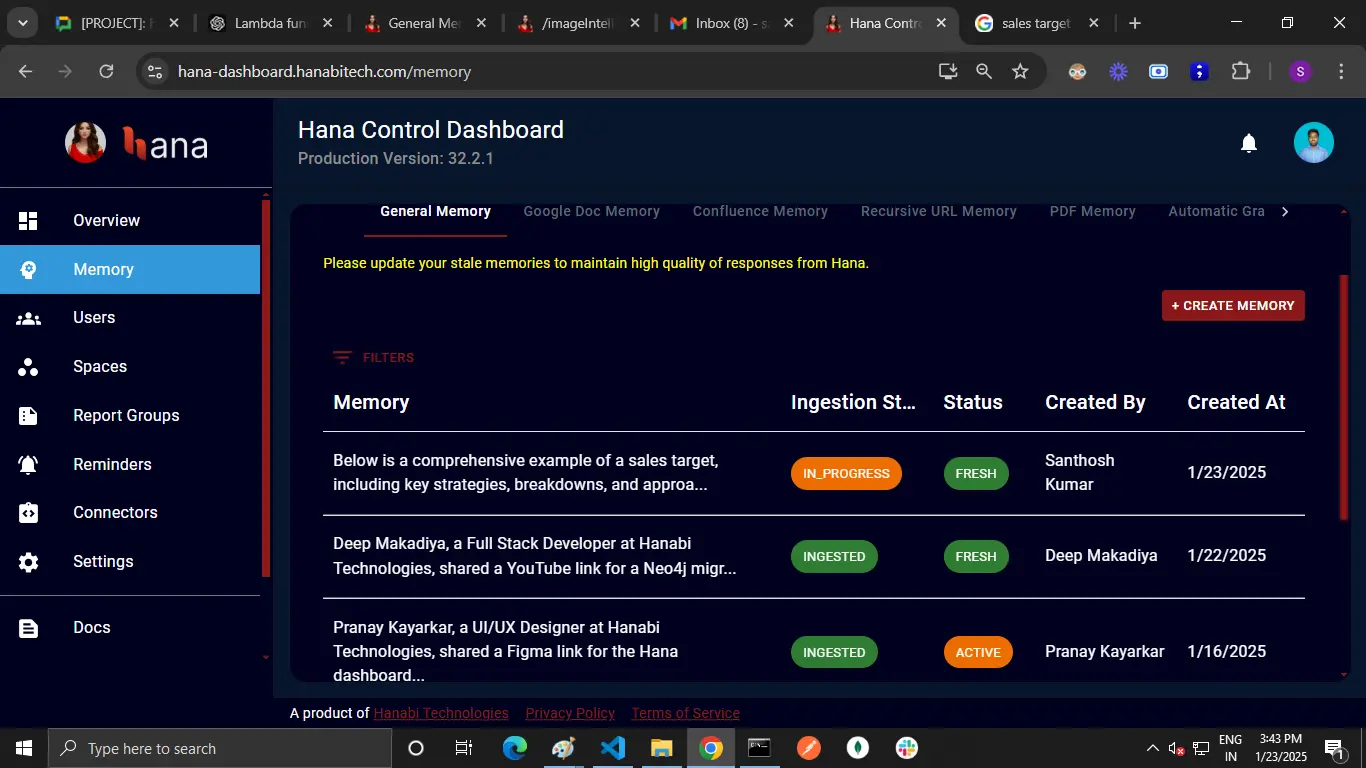This screenshot has width=1366, height=768.
Task: Switch to Lambda function browser tab
Action: click(271, 23)
